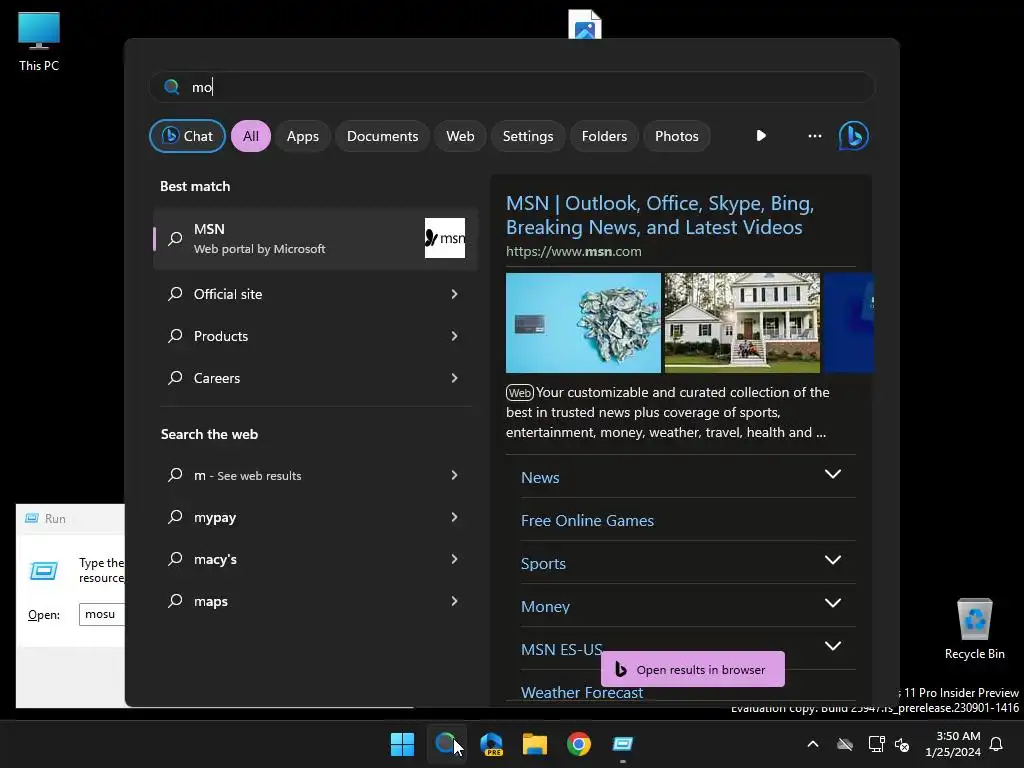Open the Weather Forecast link
Image resolution: width=1024 pixels, height=768 pixels.
click(x=582, y=692)
